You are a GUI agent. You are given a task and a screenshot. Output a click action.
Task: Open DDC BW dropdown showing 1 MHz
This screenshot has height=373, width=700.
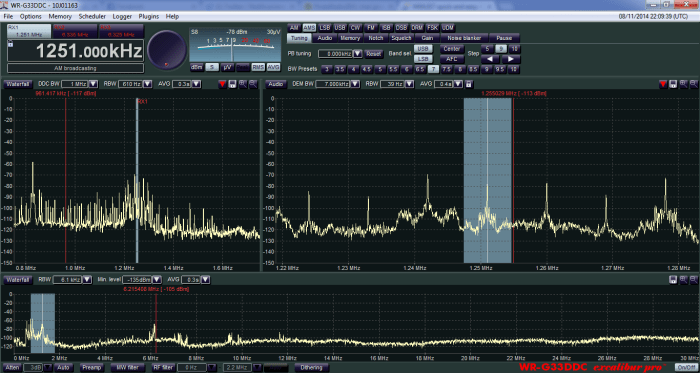(93, 84)
